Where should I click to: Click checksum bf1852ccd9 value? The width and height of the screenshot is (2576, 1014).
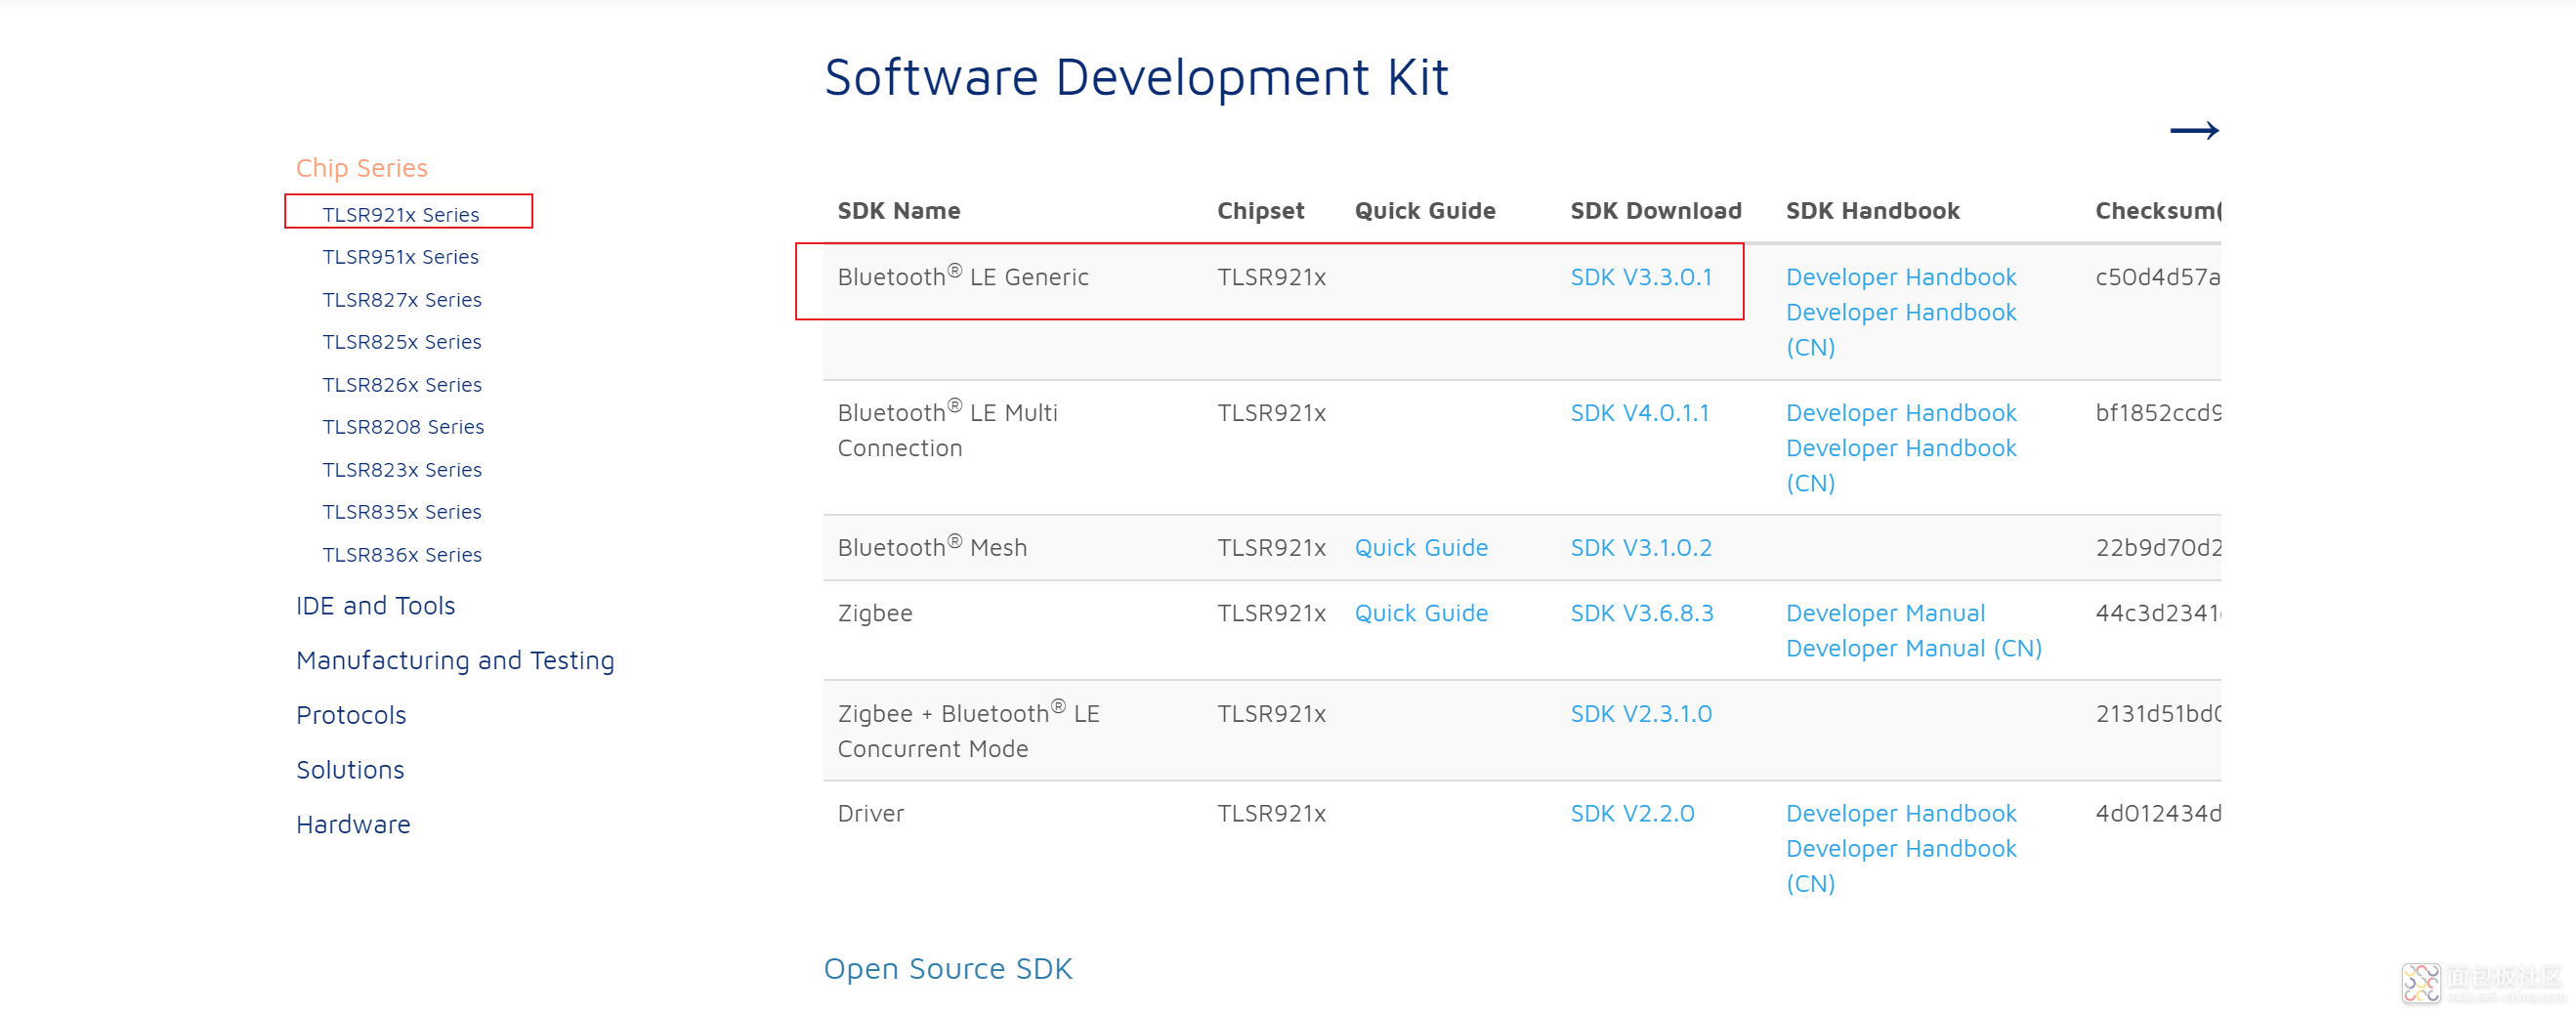[x=2158, y=413]
